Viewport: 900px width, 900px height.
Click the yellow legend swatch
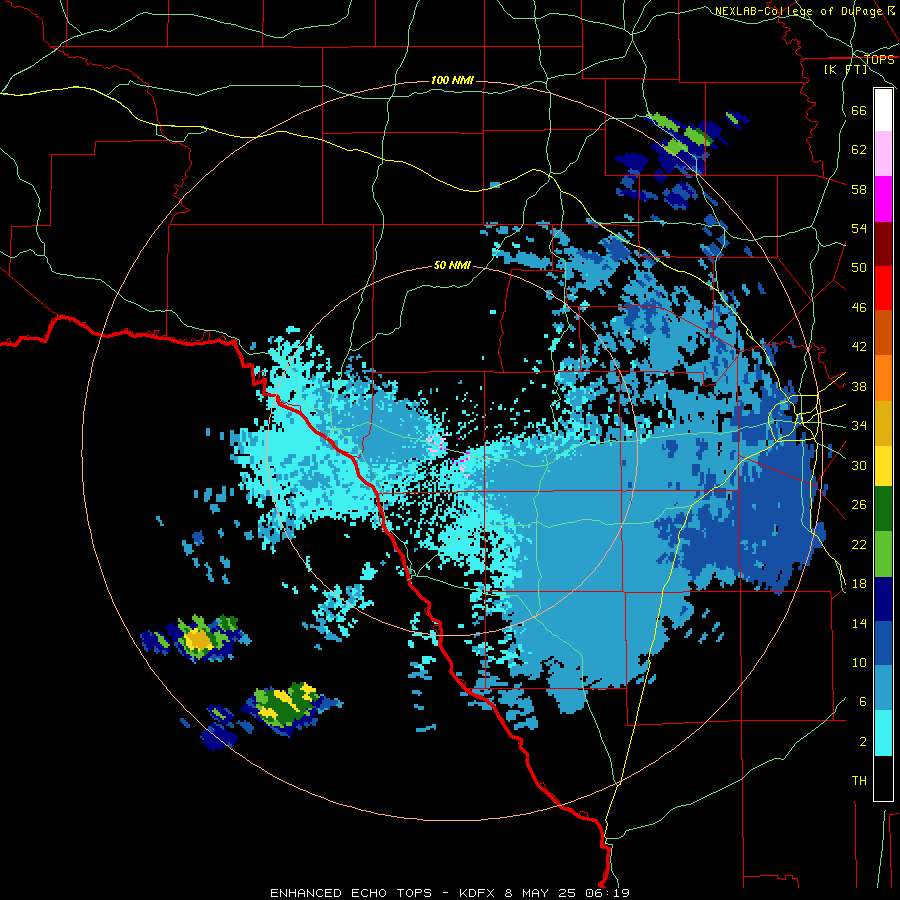pyautogui.click(x=883, y=465)
